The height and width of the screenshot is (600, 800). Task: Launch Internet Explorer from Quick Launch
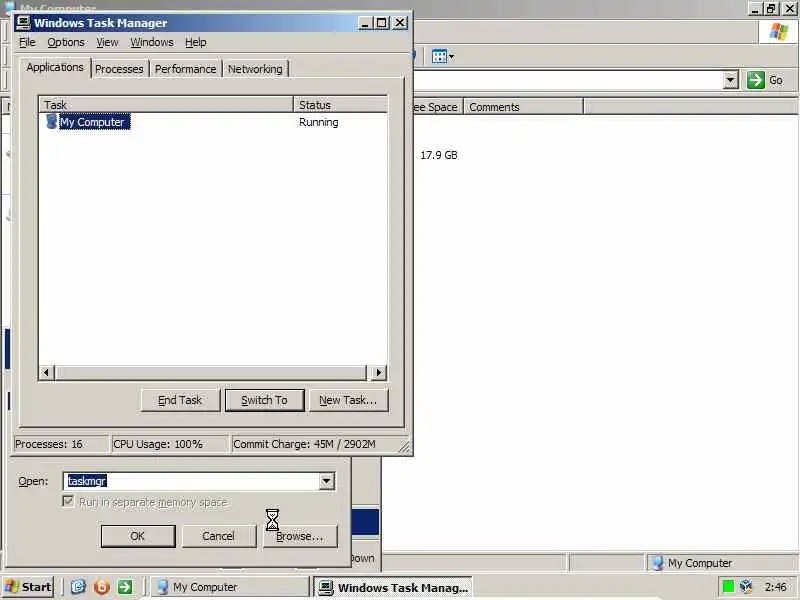(78, 587)
